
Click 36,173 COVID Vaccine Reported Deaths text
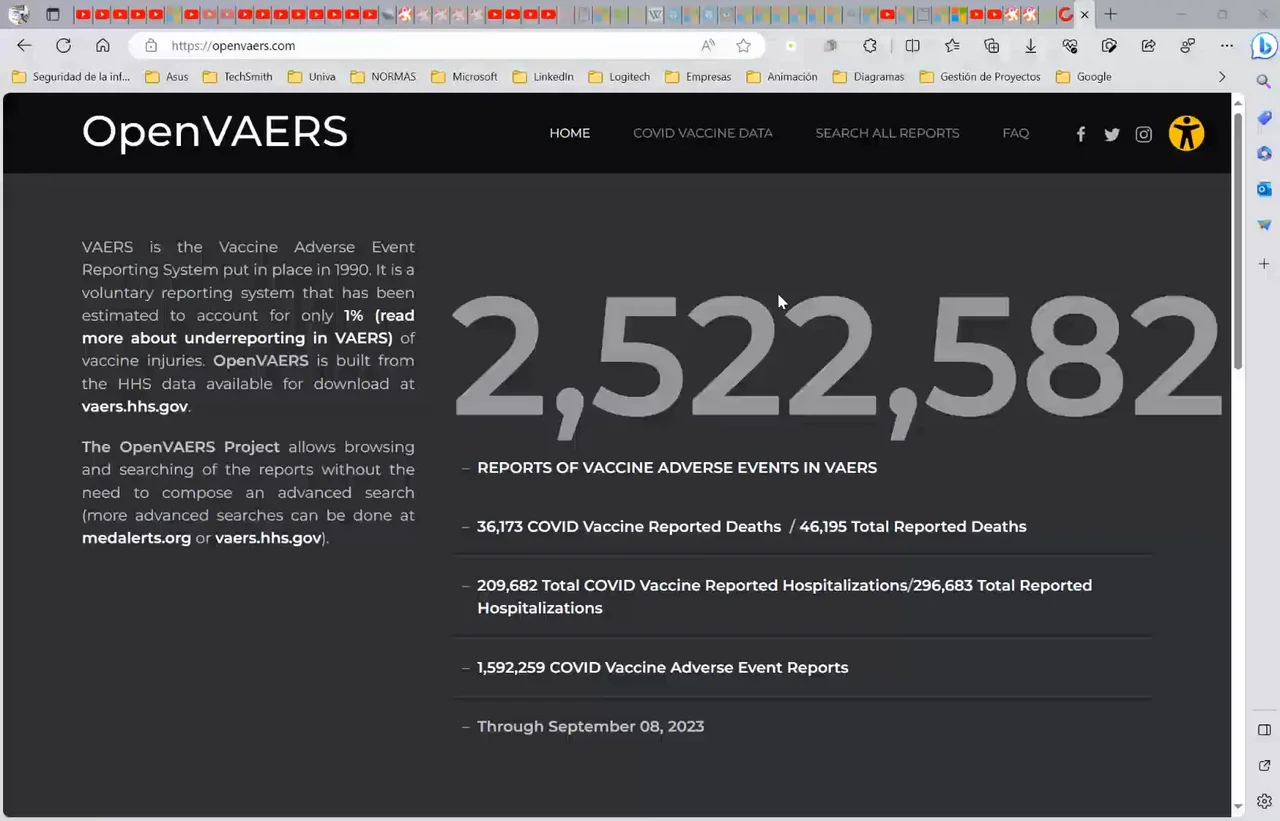pos(629,527)
